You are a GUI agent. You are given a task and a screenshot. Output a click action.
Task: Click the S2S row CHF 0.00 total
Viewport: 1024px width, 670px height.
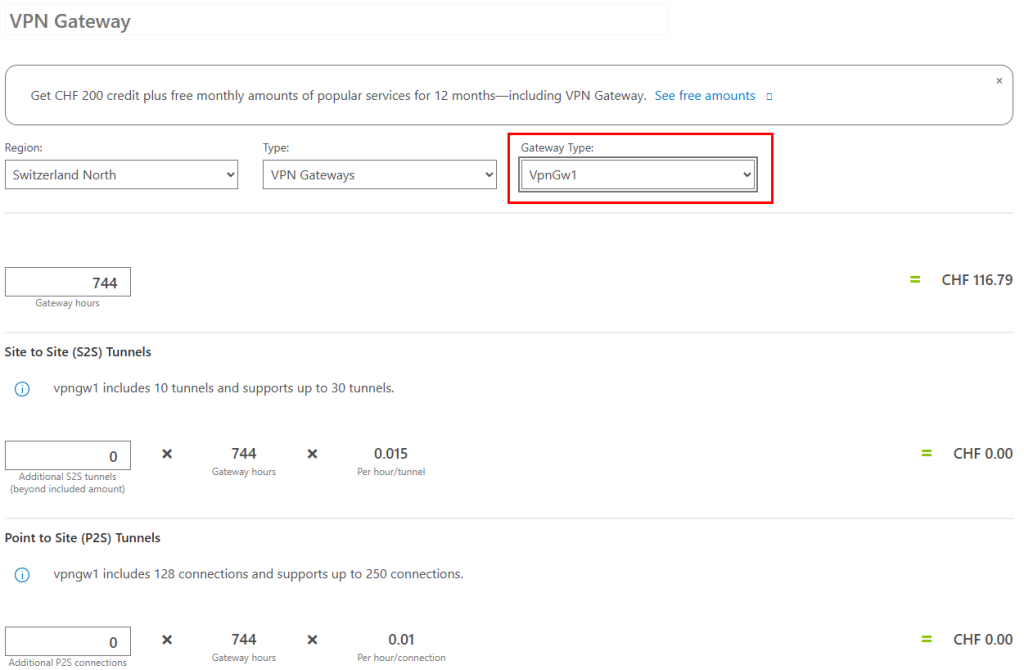(x=983, y=454)
